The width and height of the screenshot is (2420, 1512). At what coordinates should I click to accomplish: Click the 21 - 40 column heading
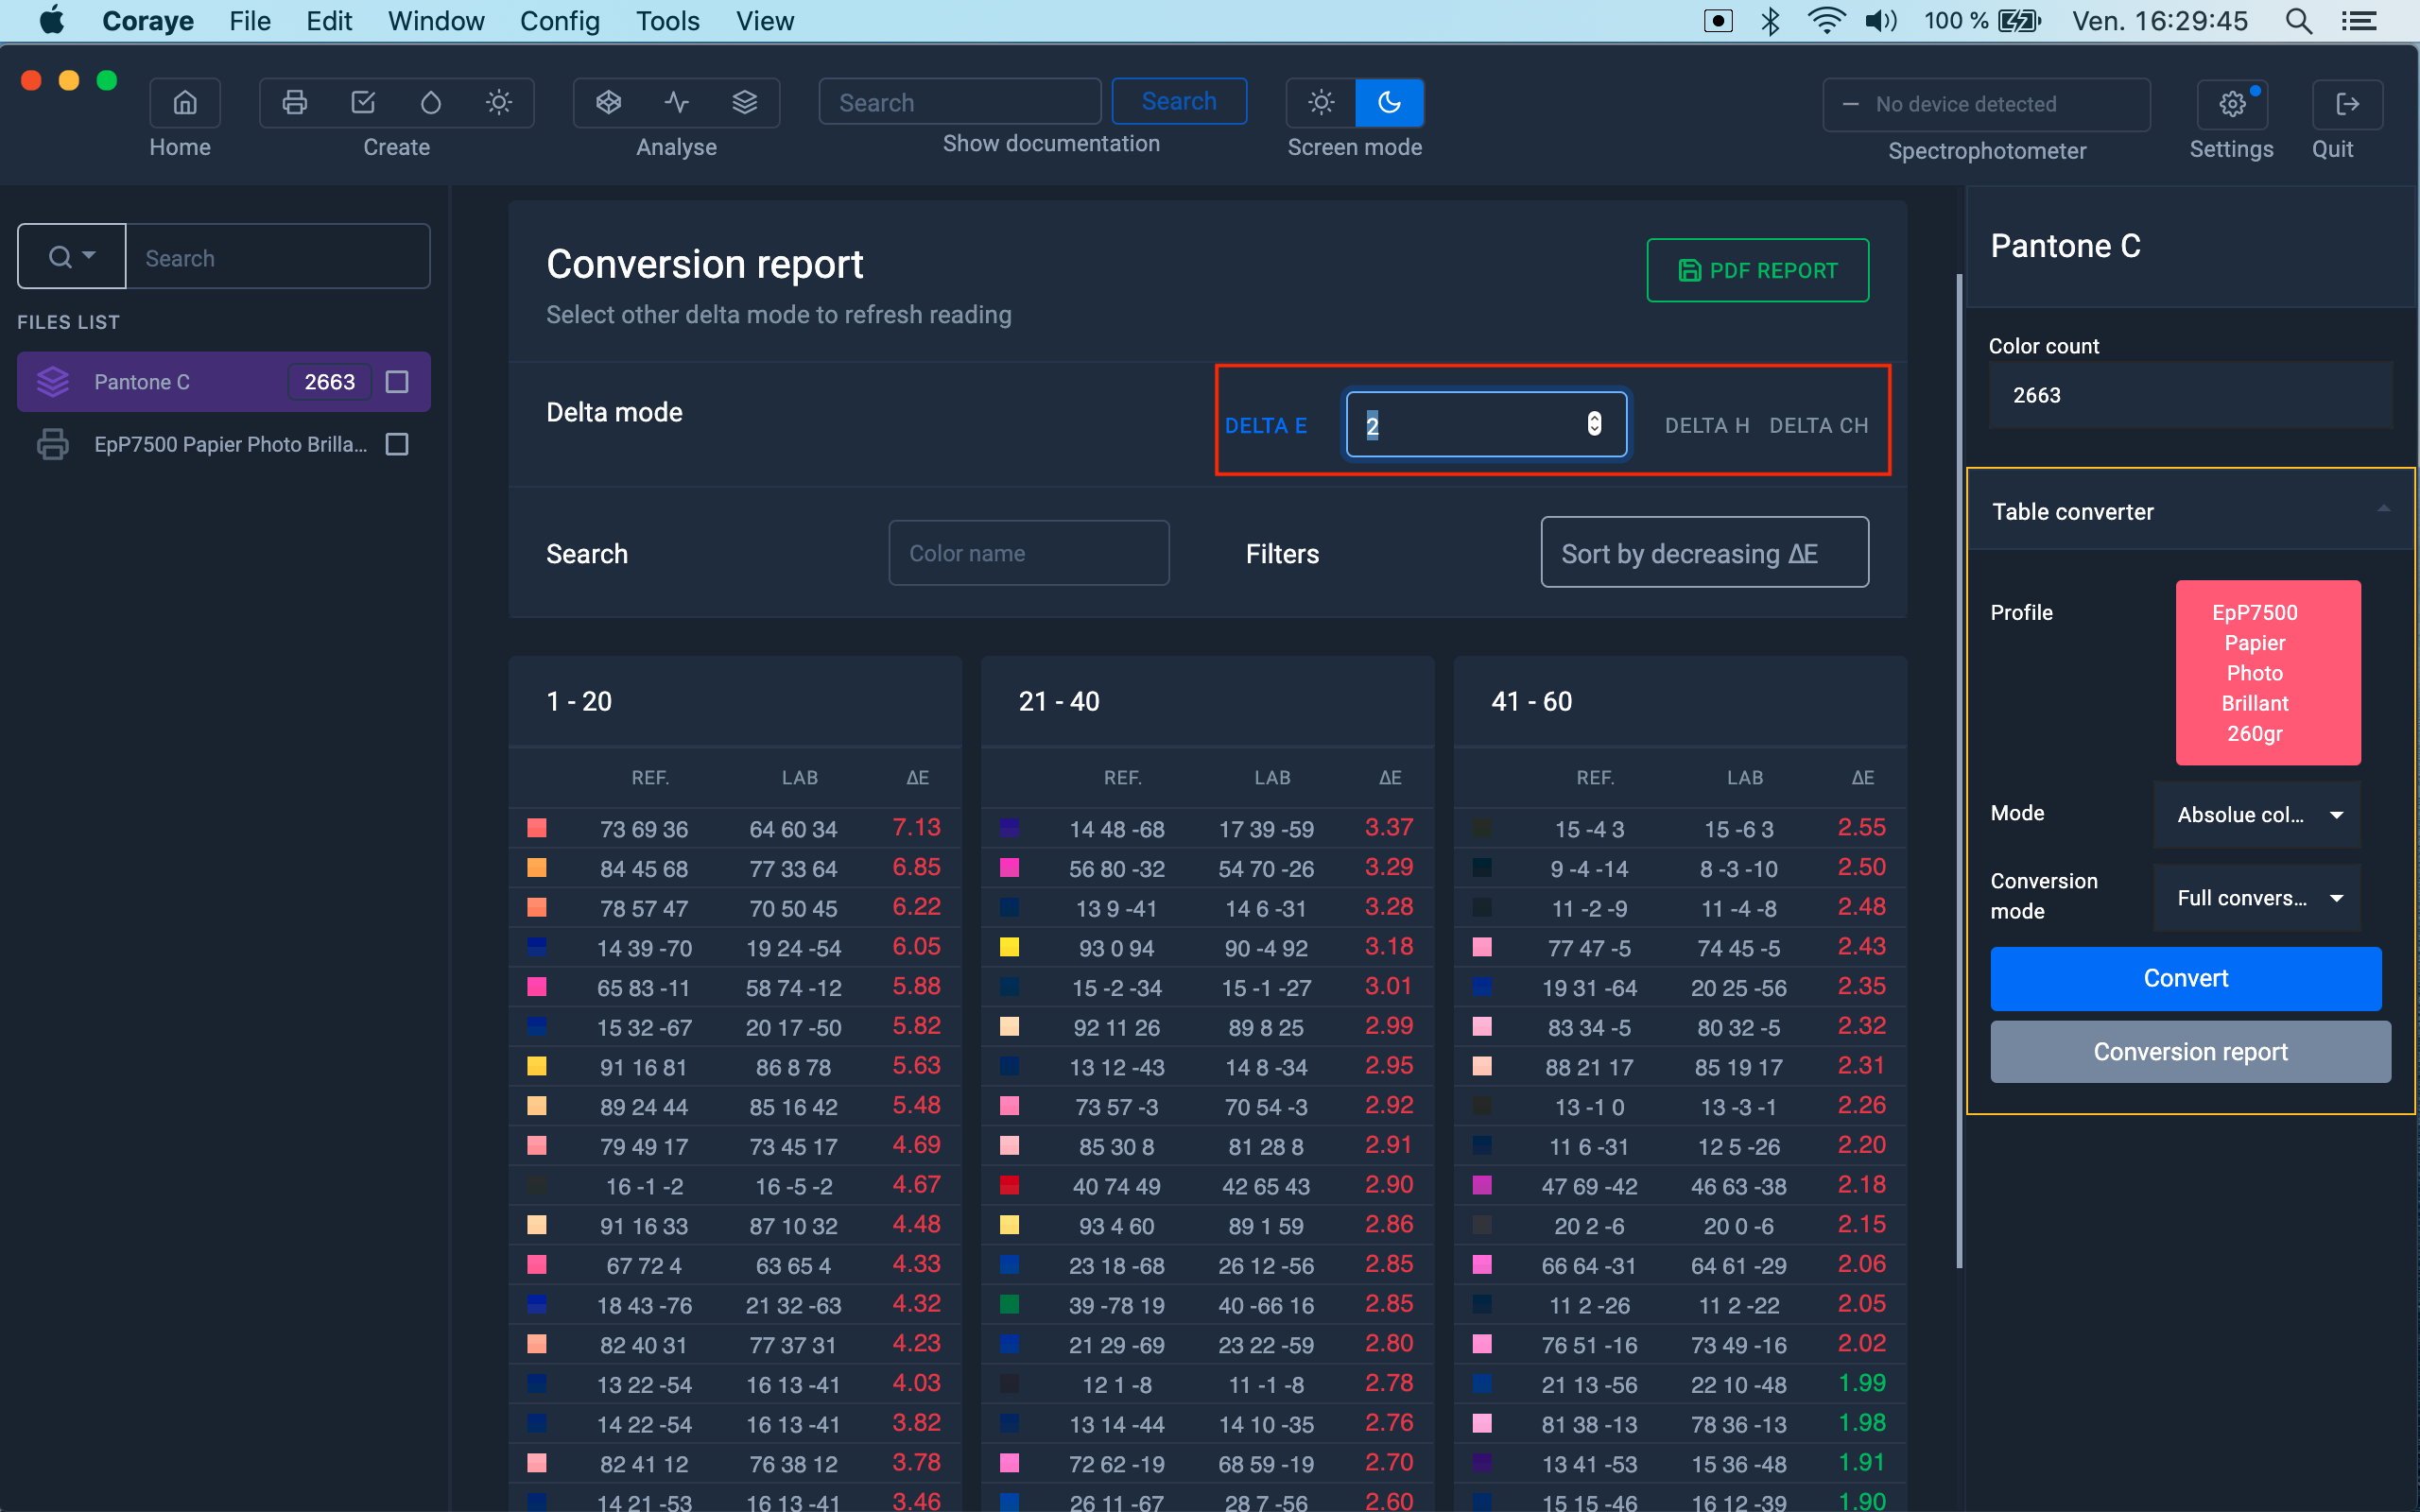pos(1059,701)
